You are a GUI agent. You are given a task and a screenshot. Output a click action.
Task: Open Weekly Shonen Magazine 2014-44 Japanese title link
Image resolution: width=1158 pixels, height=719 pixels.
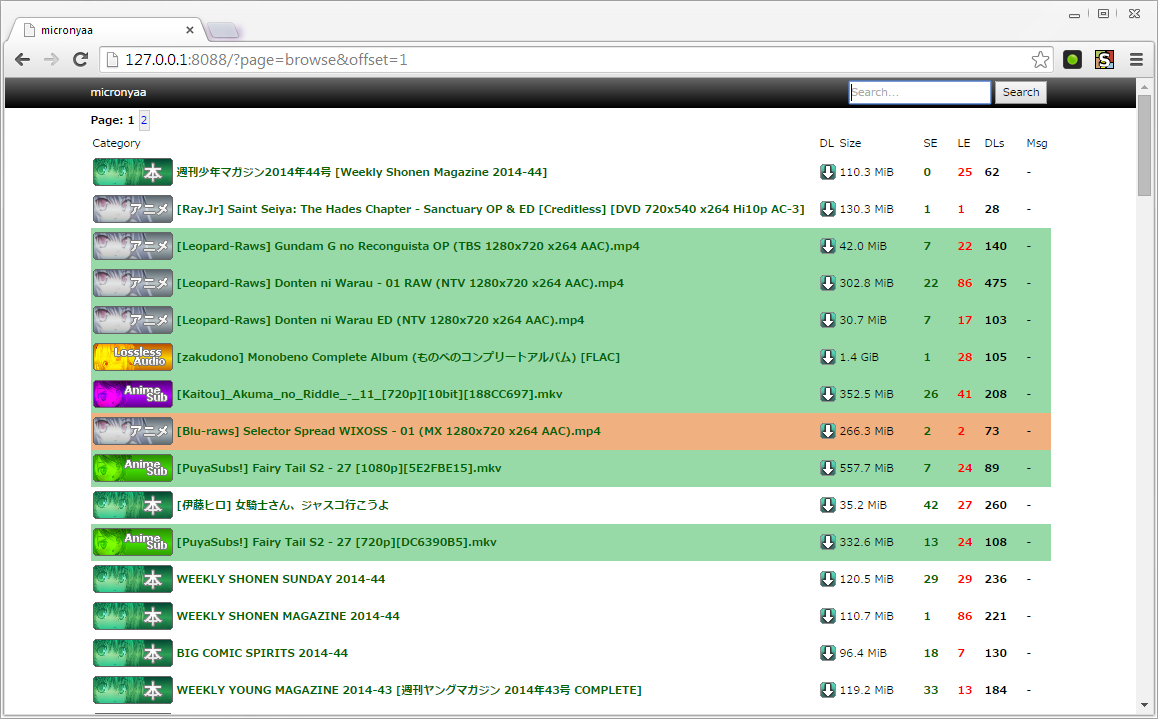[362, 172]
